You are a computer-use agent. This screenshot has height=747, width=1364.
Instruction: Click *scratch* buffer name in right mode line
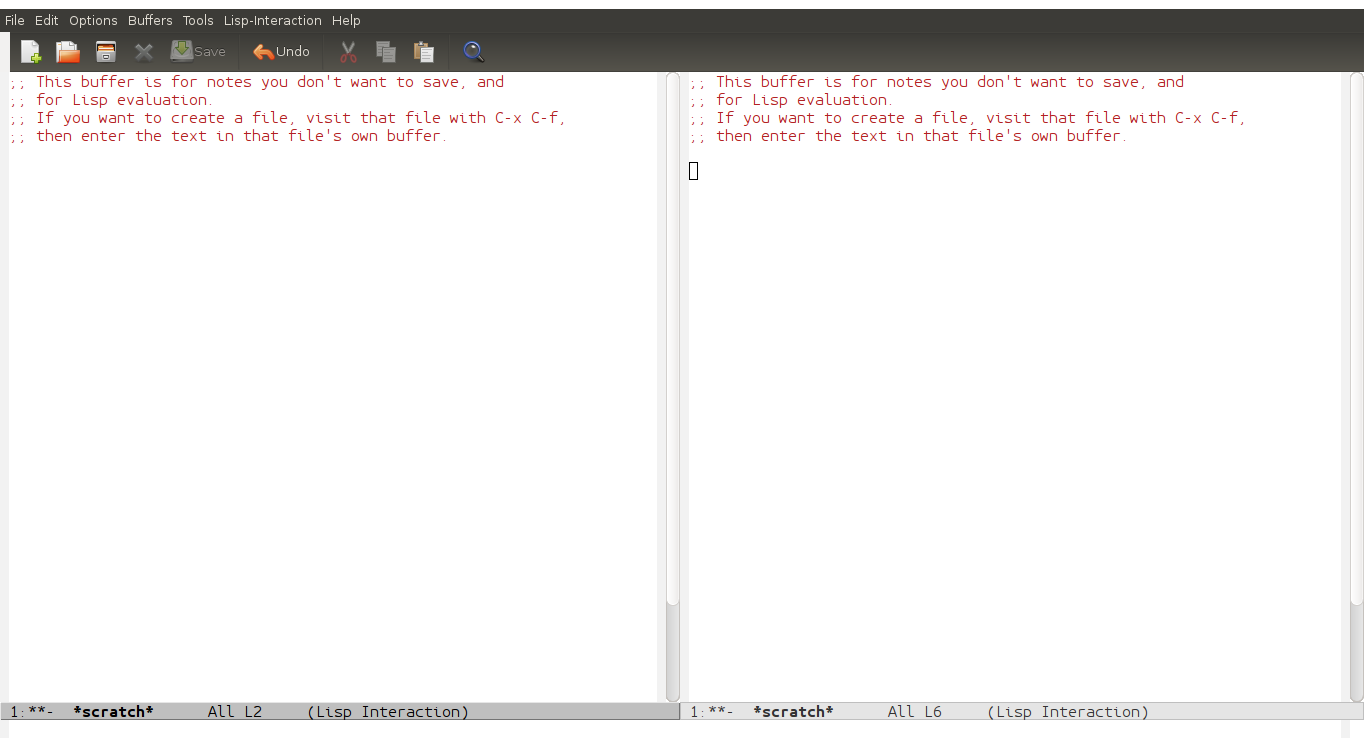(793, 712)
